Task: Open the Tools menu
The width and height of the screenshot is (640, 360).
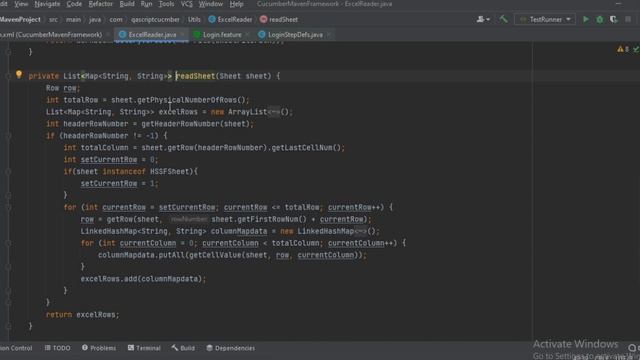Action: point(166,4)
